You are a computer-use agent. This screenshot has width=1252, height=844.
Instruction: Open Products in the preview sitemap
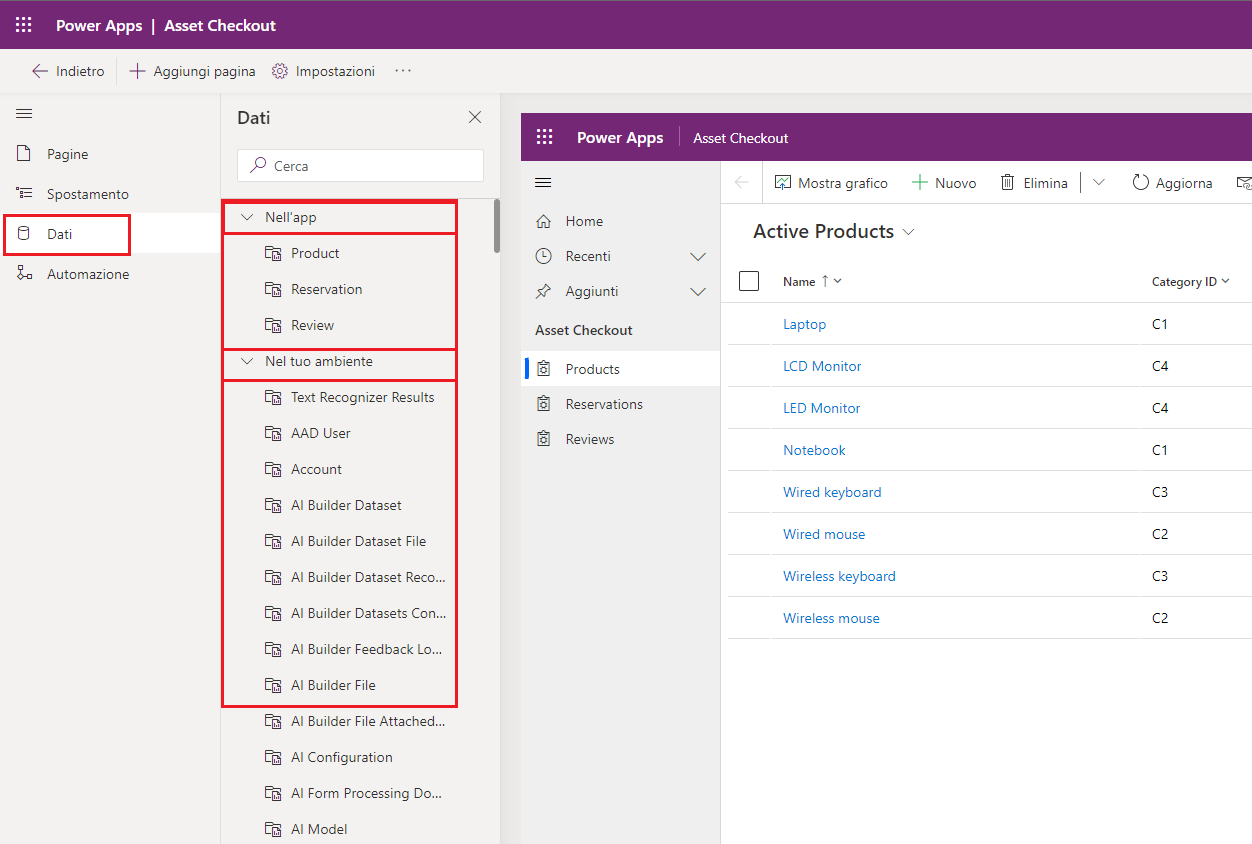coord(620,369)
